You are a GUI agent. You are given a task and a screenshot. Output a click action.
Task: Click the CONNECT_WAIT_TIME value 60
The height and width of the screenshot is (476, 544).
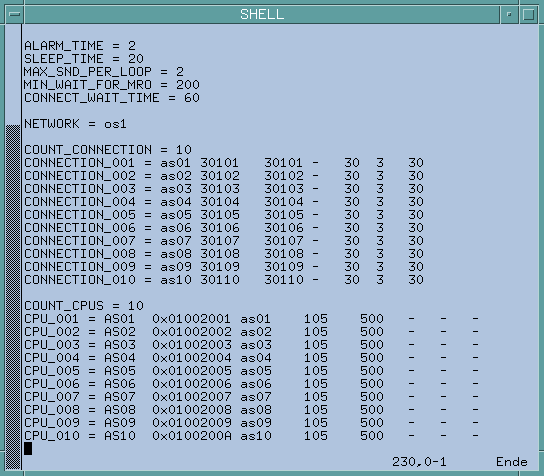[192, 98]
